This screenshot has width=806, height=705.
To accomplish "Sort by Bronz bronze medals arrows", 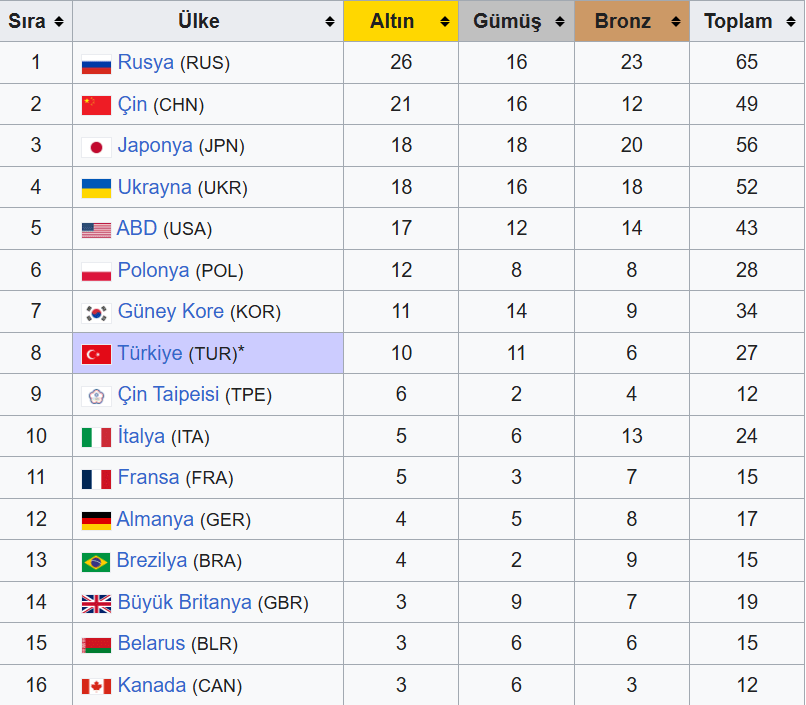I will (676, 22).
